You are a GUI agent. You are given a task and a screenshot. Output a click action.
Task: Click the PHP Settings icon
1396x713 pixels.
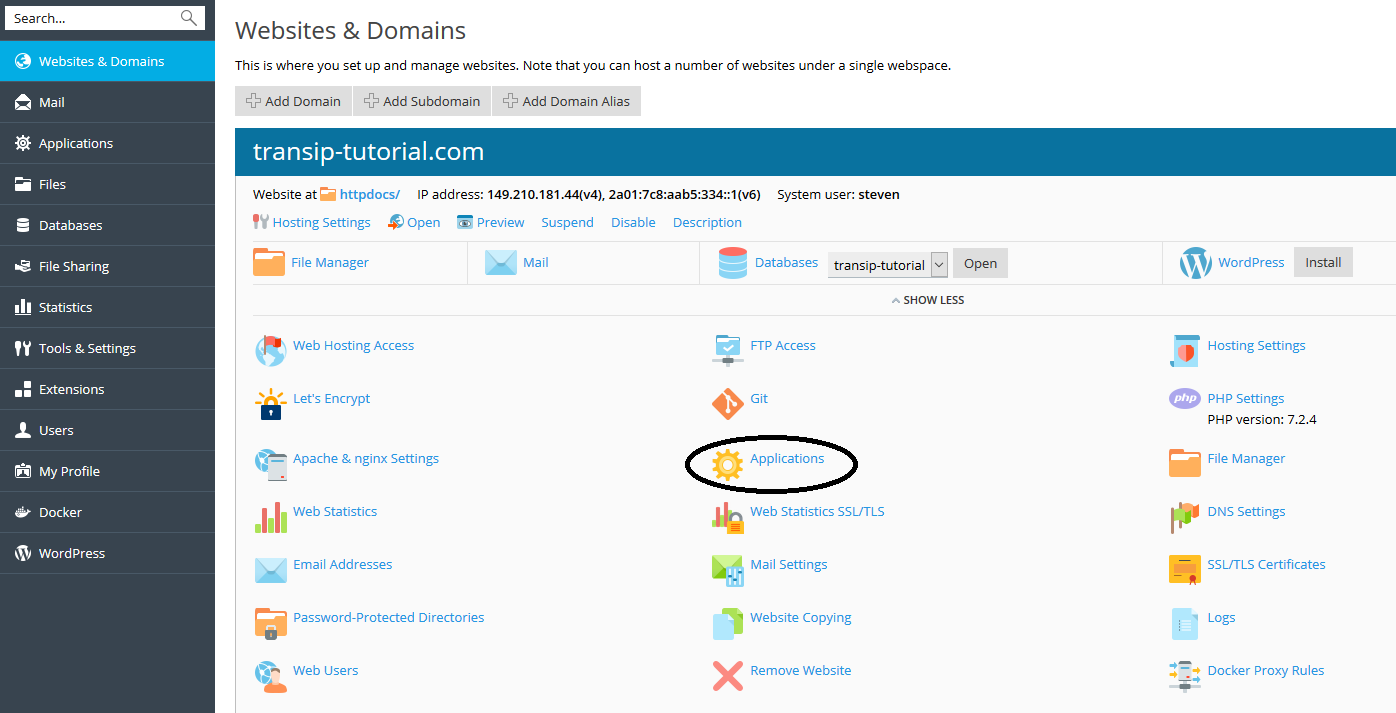[x=1185, y=399]
